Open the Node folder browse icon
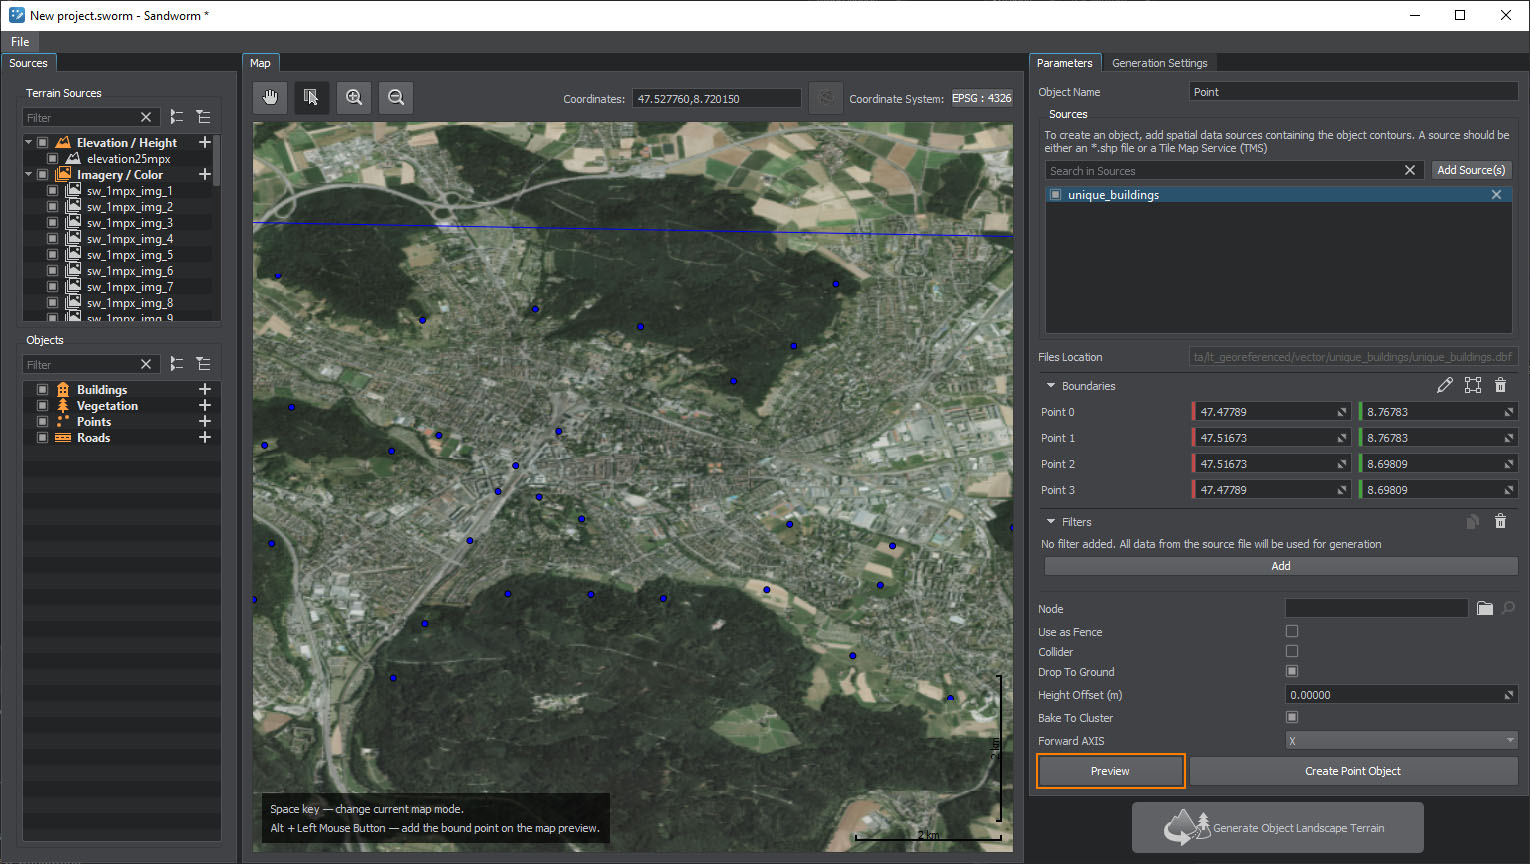The image size is (1530, 864). (x=1484, y=608)
